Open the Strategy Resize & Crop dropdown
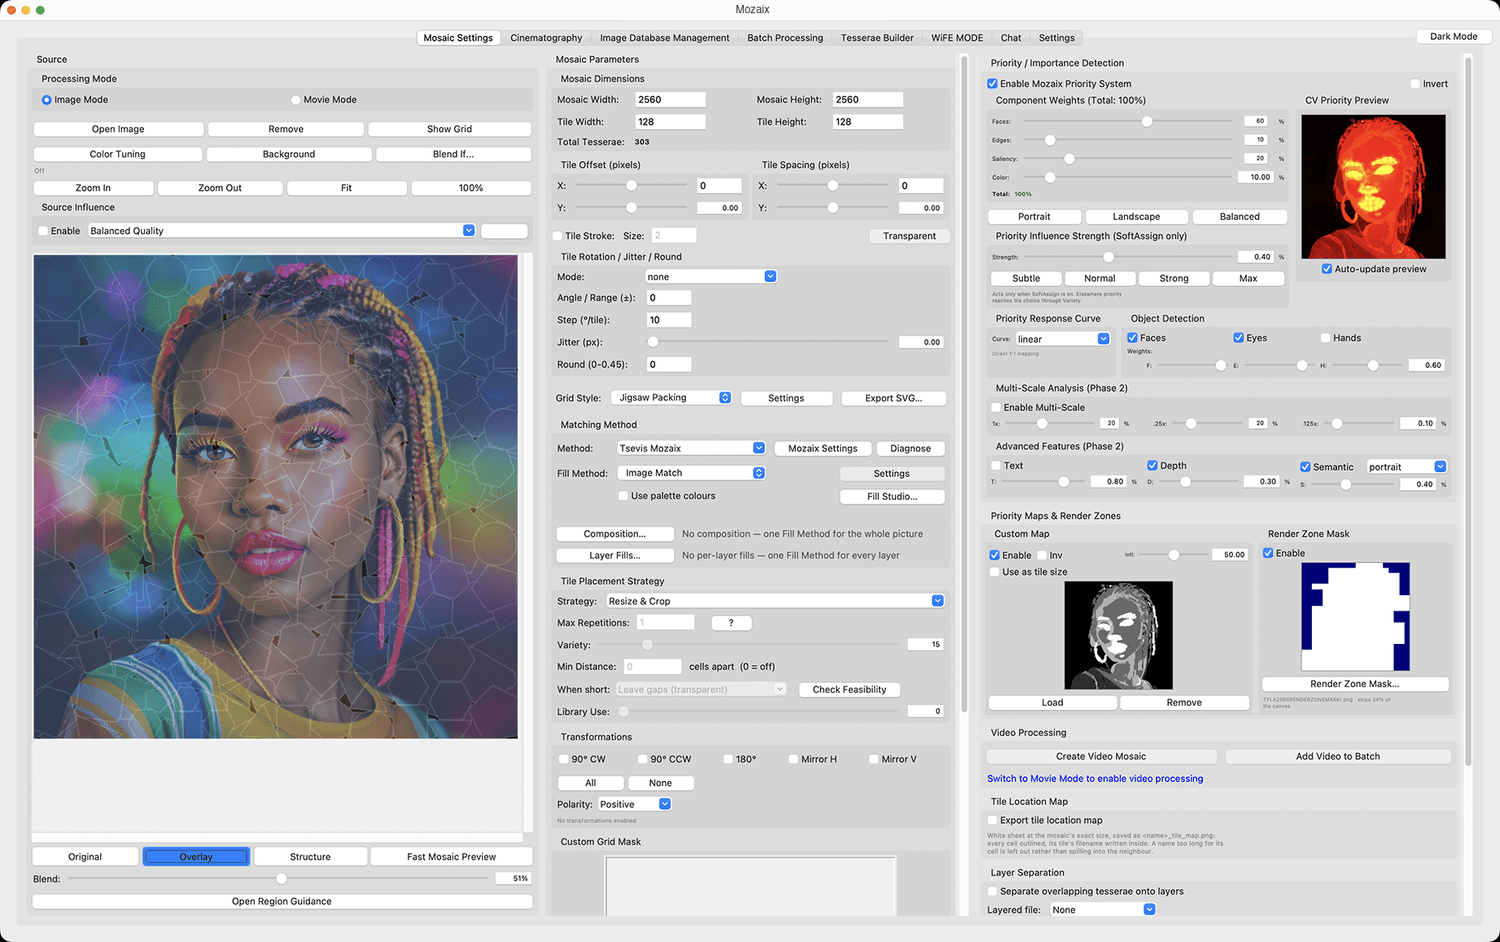Image resolution: width=1500 pixels, height=942 pixels. (x=775, y=601)
